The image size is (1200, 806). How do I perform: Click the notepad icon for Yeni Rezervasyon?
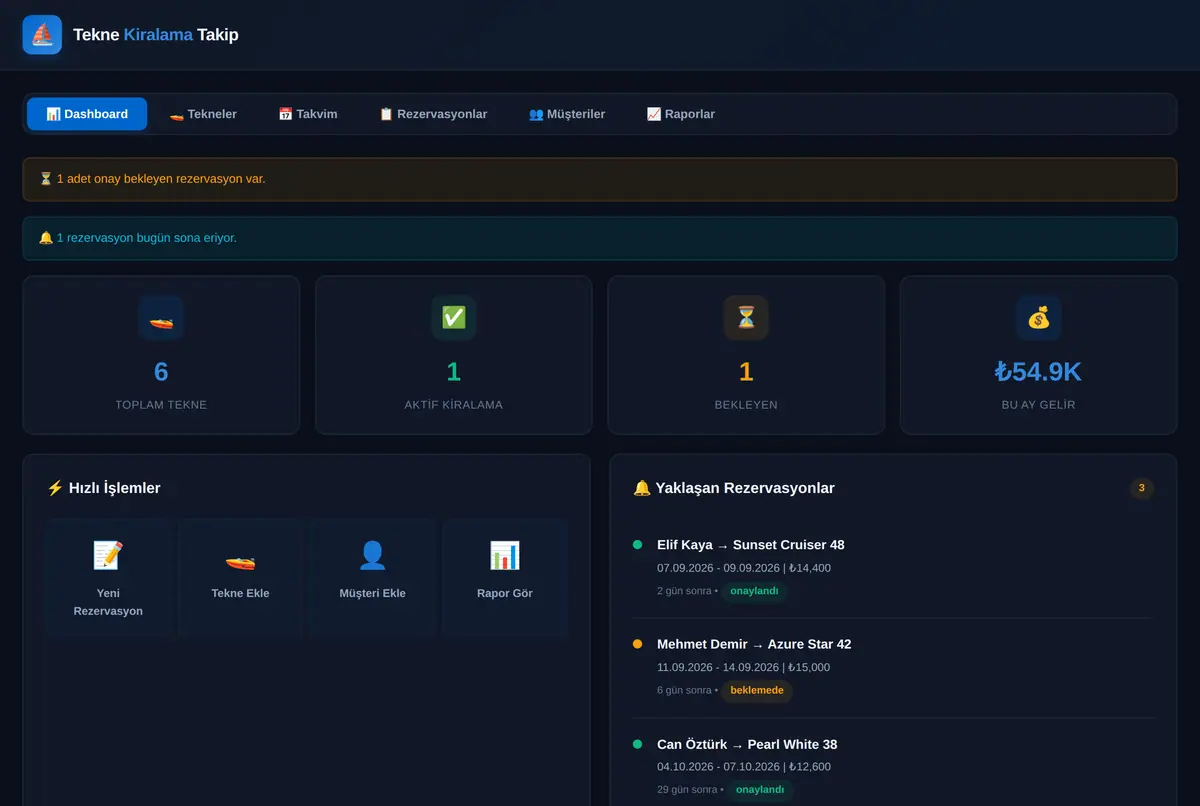coord(108,555)
